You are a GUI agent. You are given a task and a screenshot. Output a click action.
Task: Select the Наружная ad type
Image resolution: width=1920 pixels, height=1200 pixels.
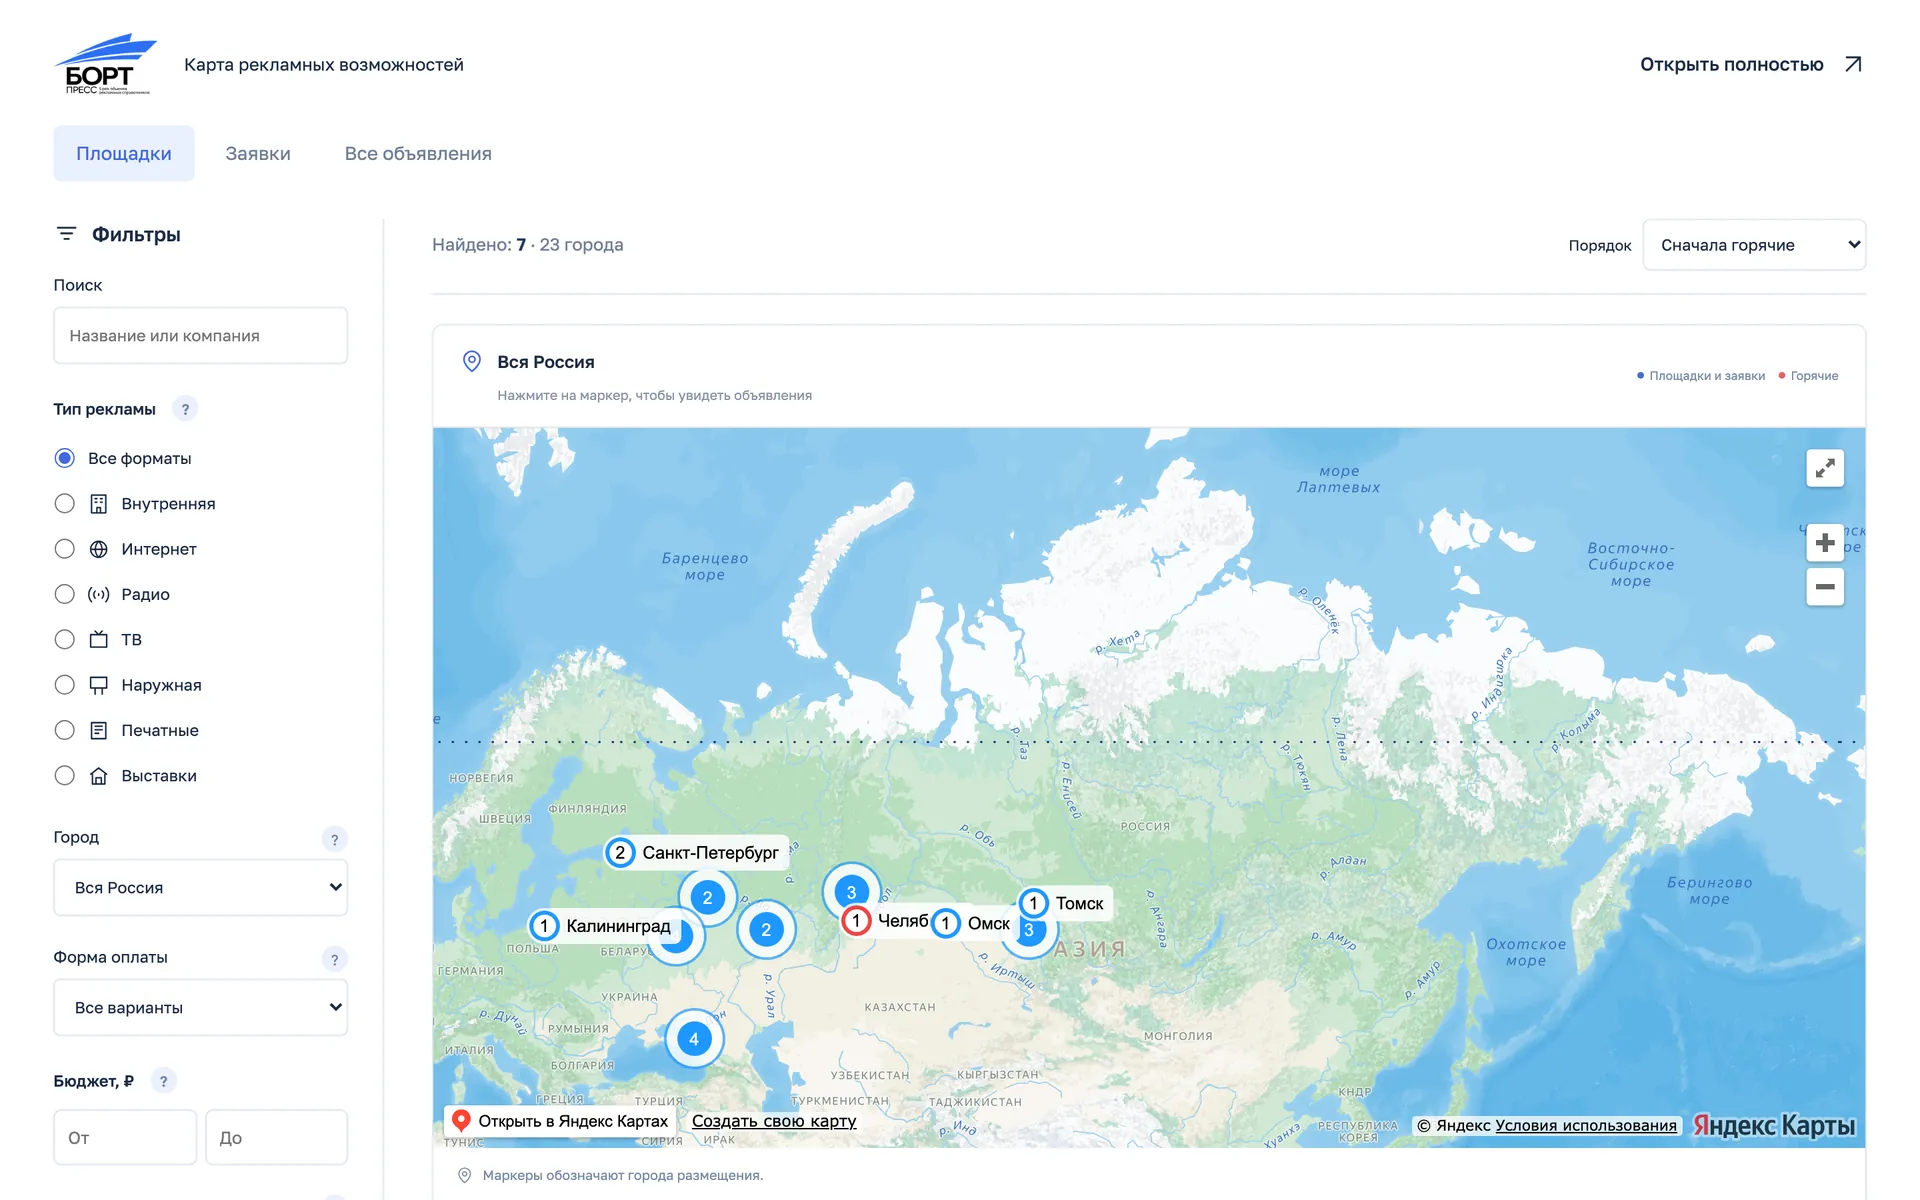(x=65, y=685)
